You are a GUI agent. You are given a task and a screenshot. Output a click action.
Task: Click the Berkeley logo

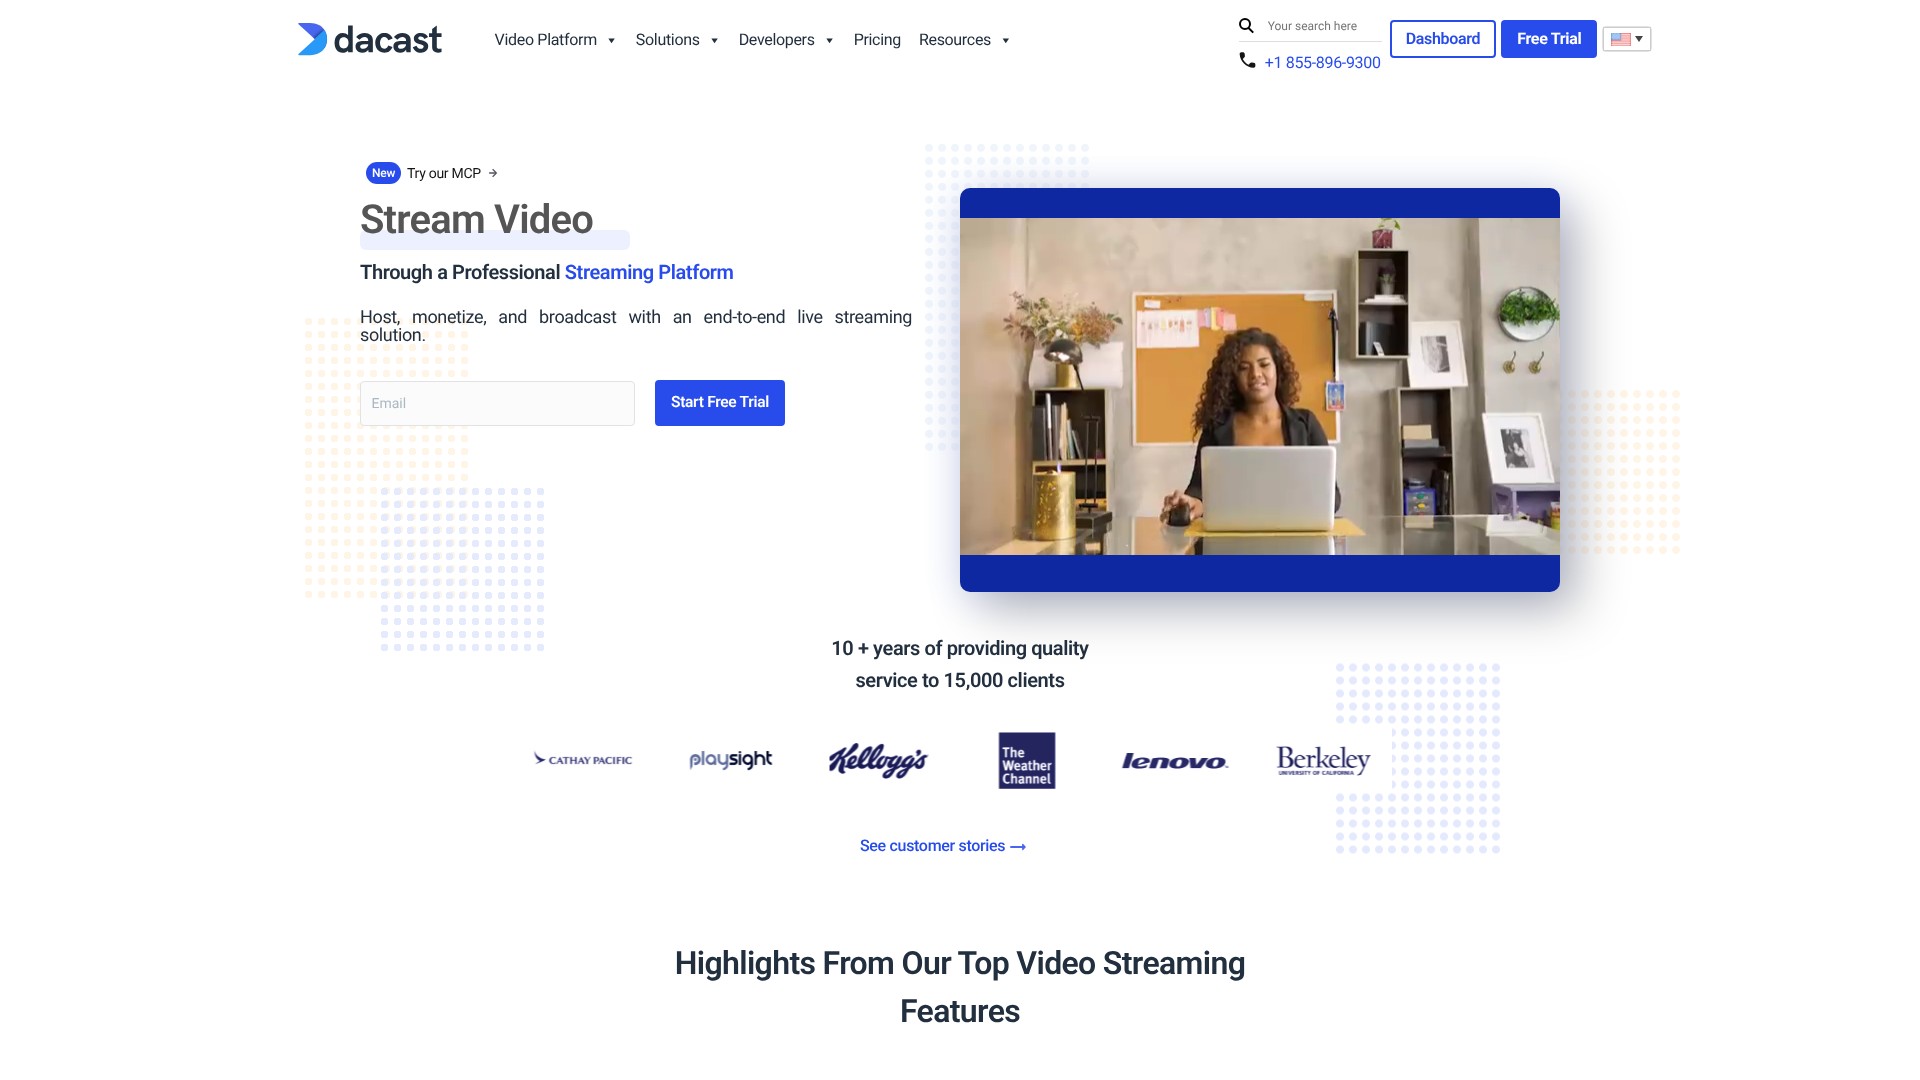tap(1322, 761)
